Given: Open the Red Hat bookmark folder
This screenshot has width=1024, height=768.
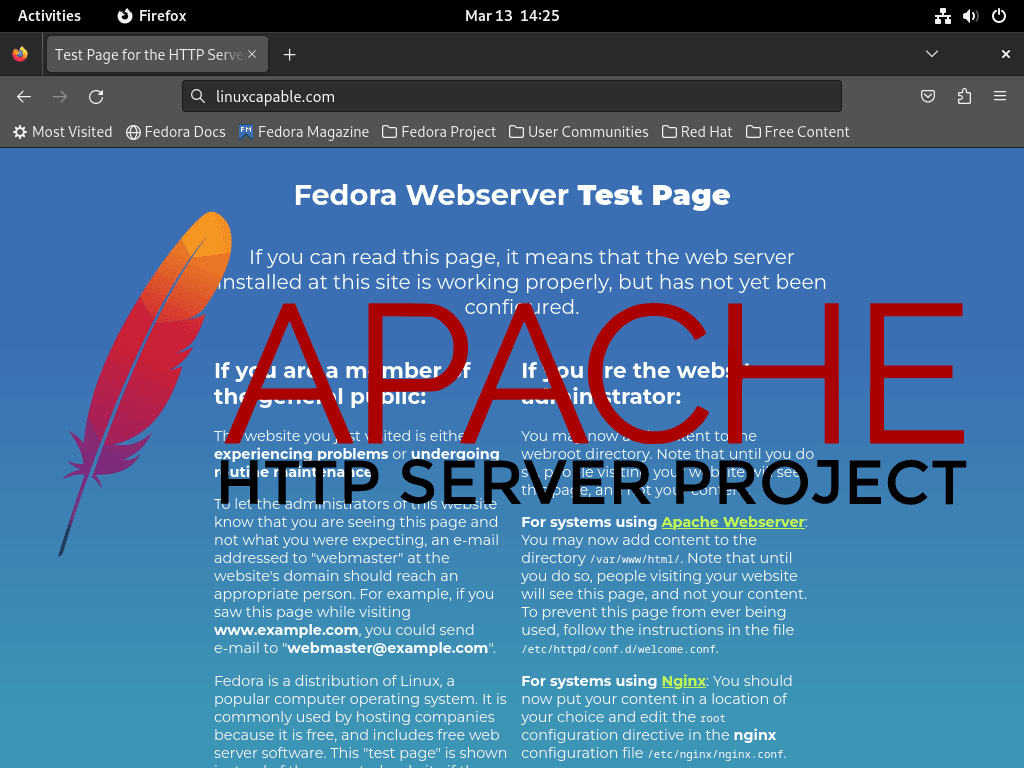Looking at the screenshot, I should point(697,132).
